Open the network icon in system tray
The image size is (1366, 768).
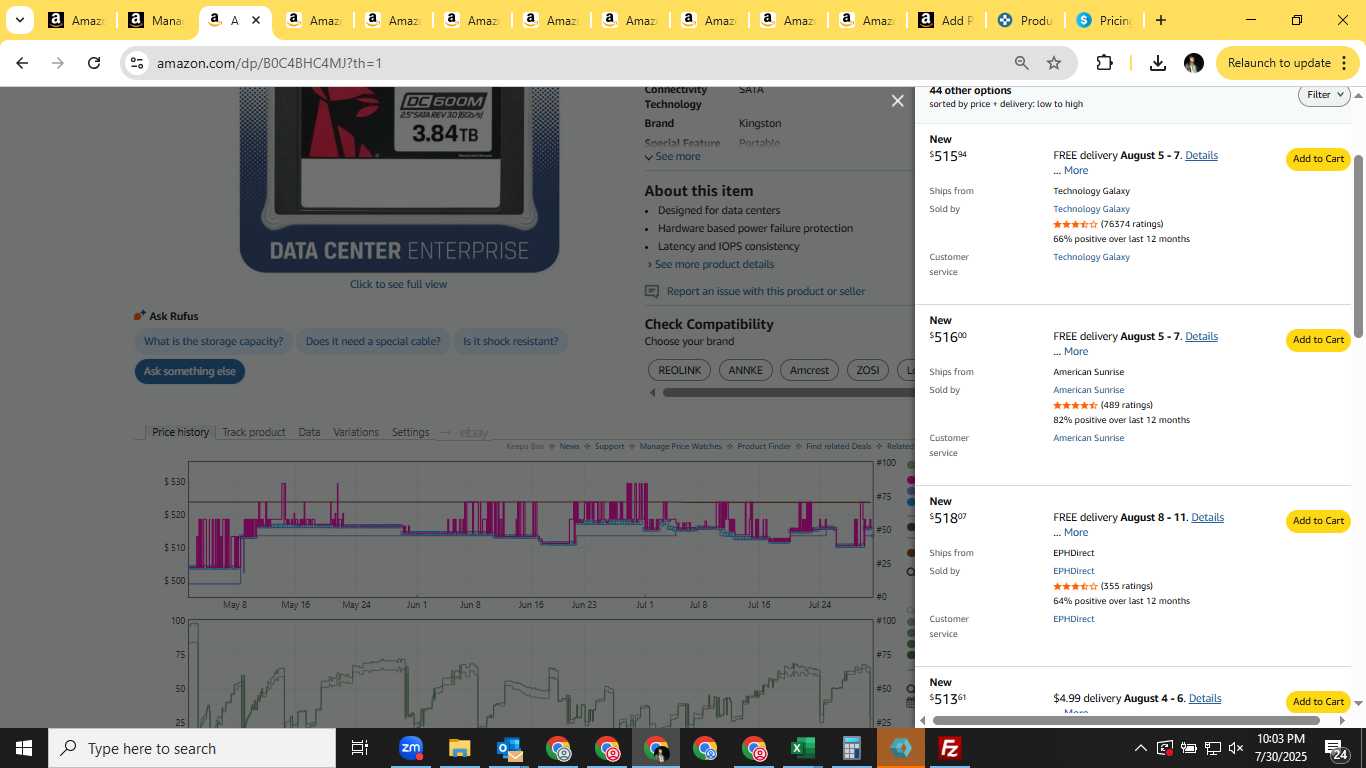coord(1212,748)
